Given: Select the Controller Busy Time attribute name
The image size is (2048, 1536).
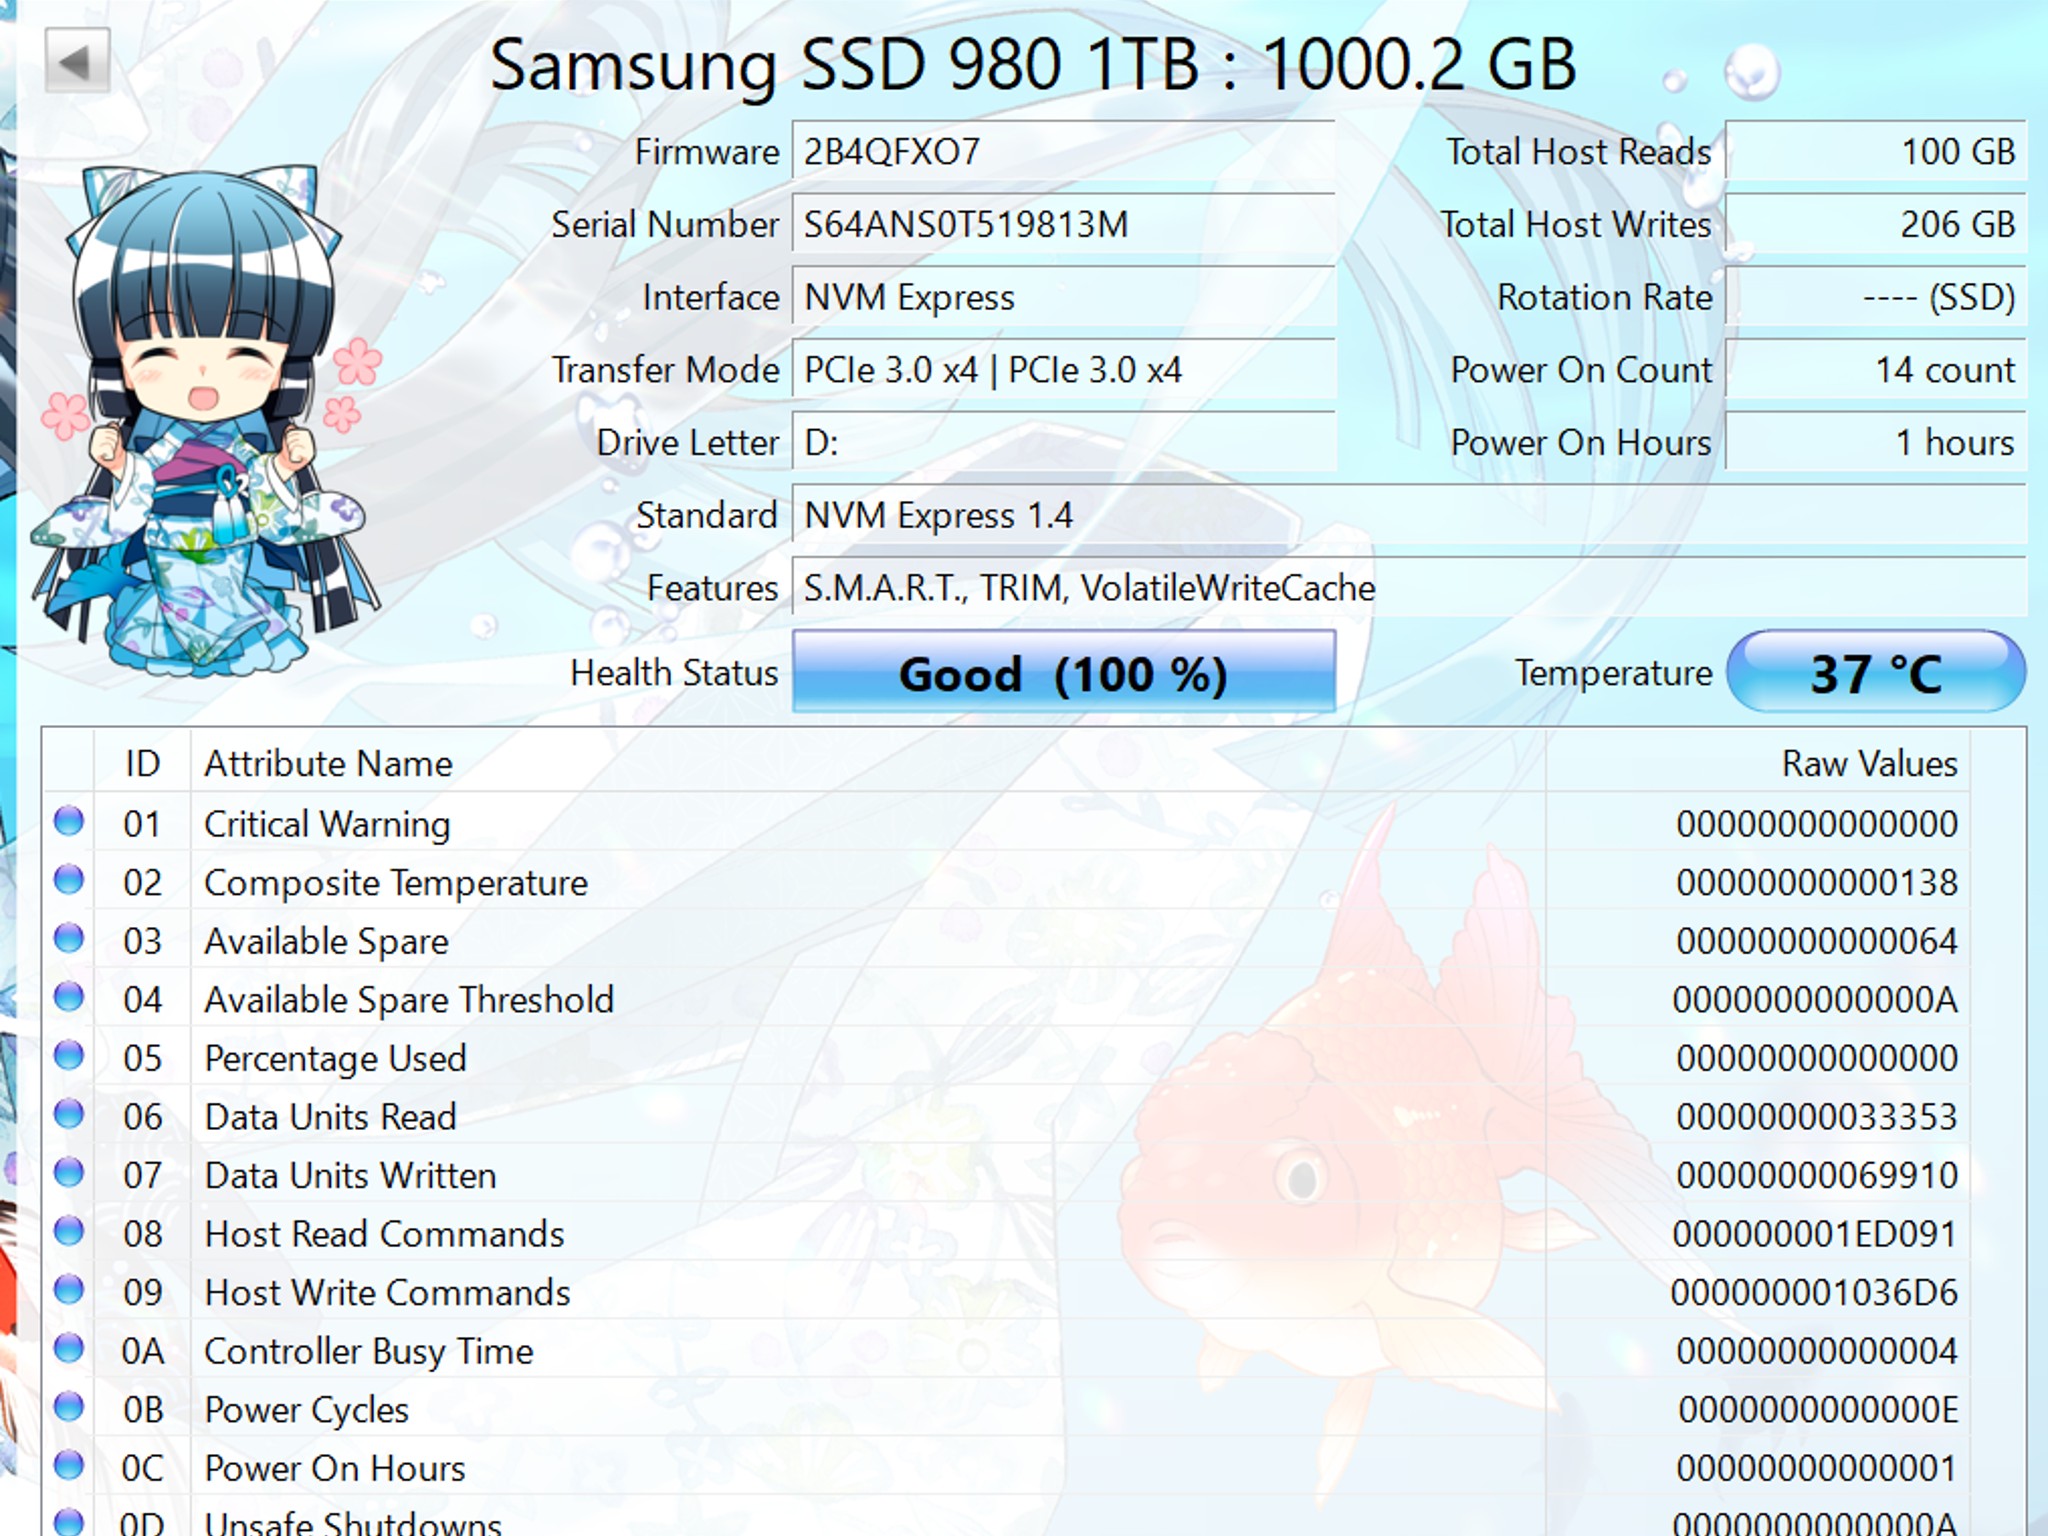Looking at the screenshot, I should coord(368,1351).
